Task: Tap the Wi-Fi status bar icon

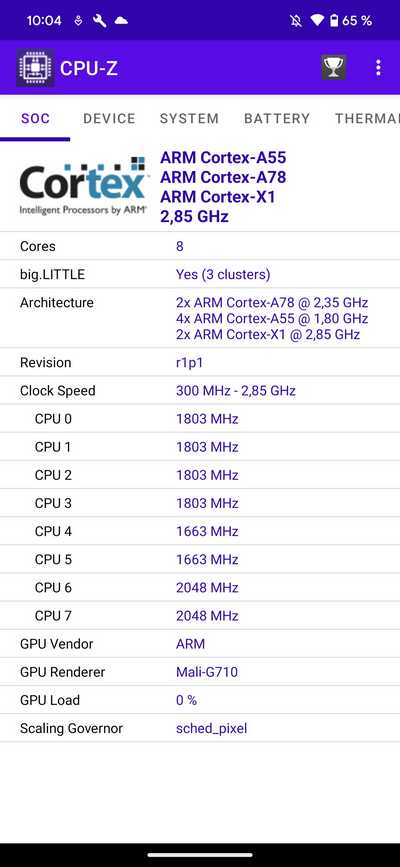Action: 317,21
